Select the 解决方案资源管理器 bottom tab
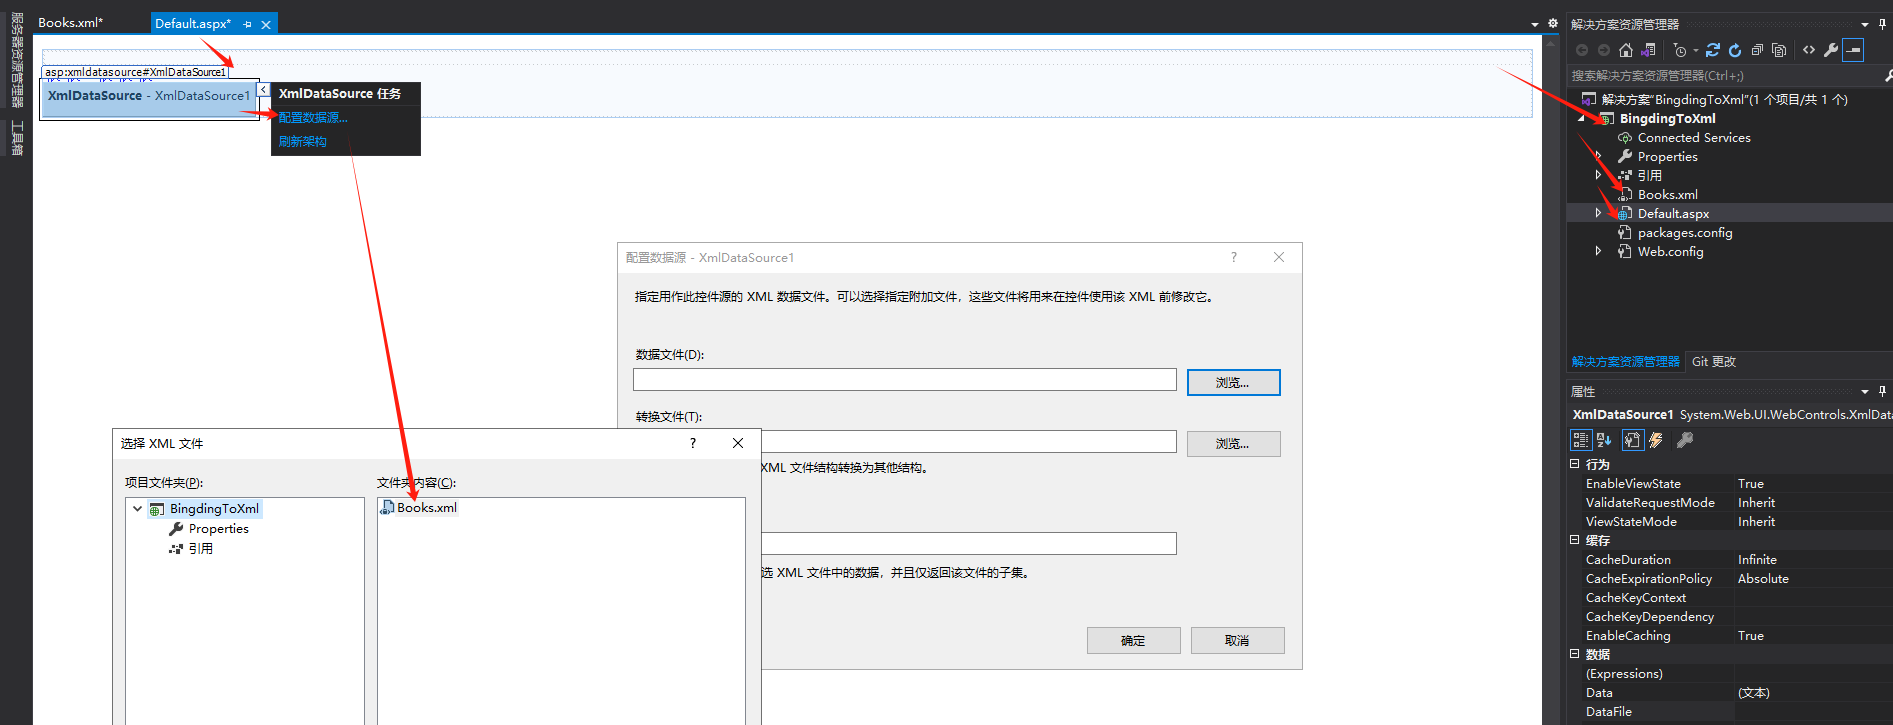Image resolution: width=1893 pixels, height=725 pixels. click(x=1626, y=362)
